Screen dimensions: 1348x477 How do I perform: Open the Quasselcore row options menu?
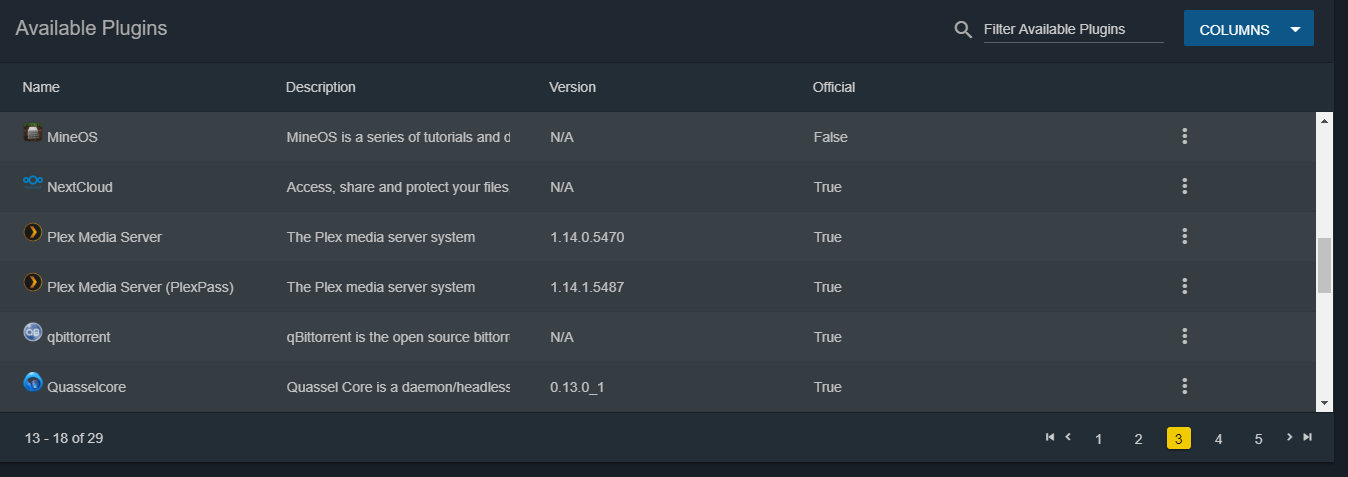tap(1184, 386)
